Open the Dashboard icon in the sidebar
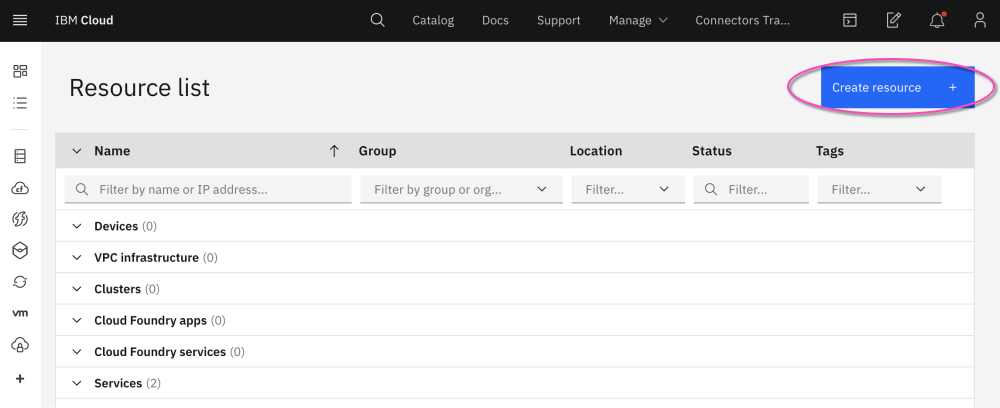The height and width of the screenshot is (408, 1000). 20,71
